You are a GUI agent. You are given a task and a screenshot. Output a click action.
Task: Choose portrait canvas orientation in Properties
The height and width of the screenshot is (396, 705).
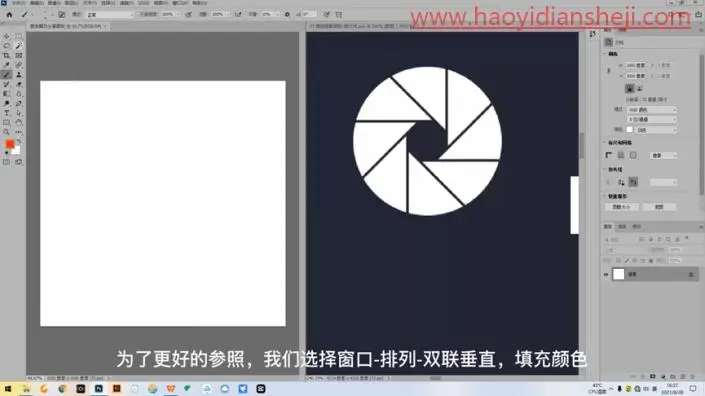point(629,89)
